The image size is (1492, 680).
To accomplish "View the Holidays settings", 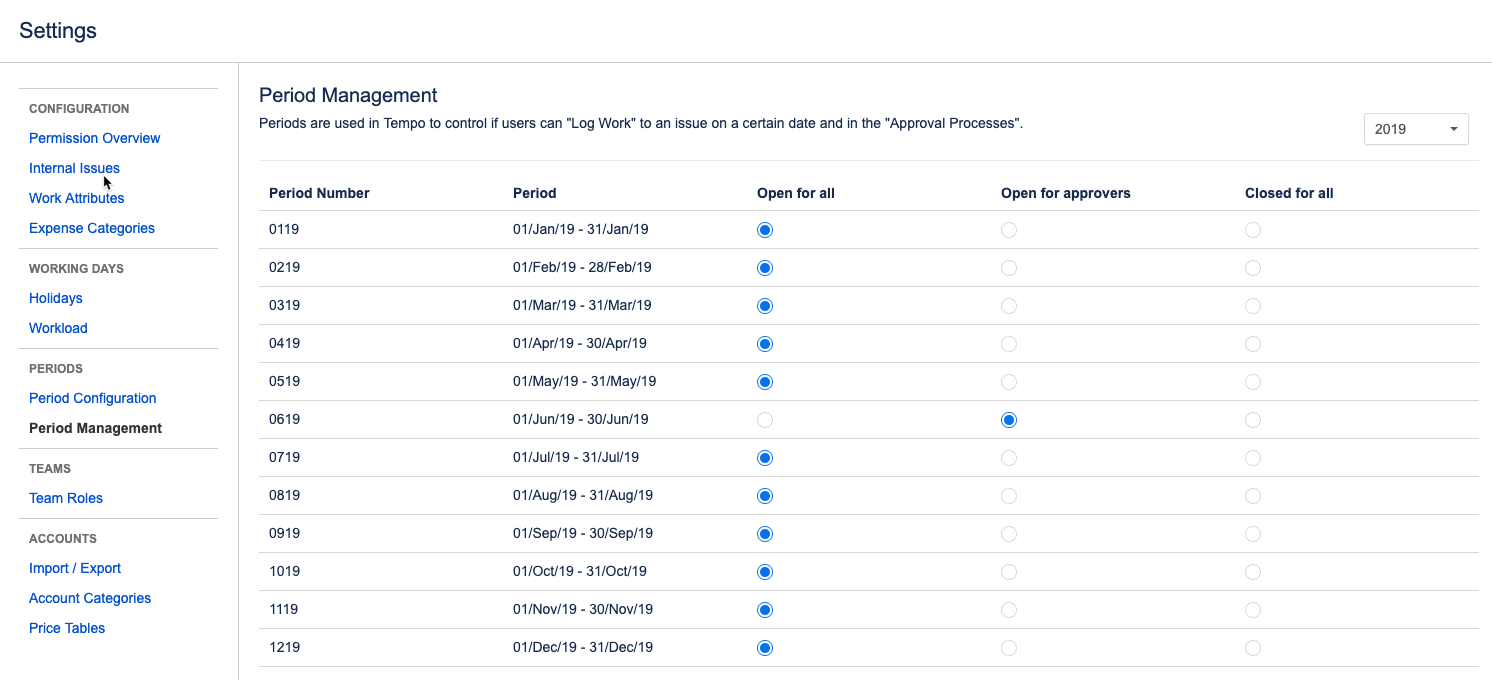I will click(55, 298).
